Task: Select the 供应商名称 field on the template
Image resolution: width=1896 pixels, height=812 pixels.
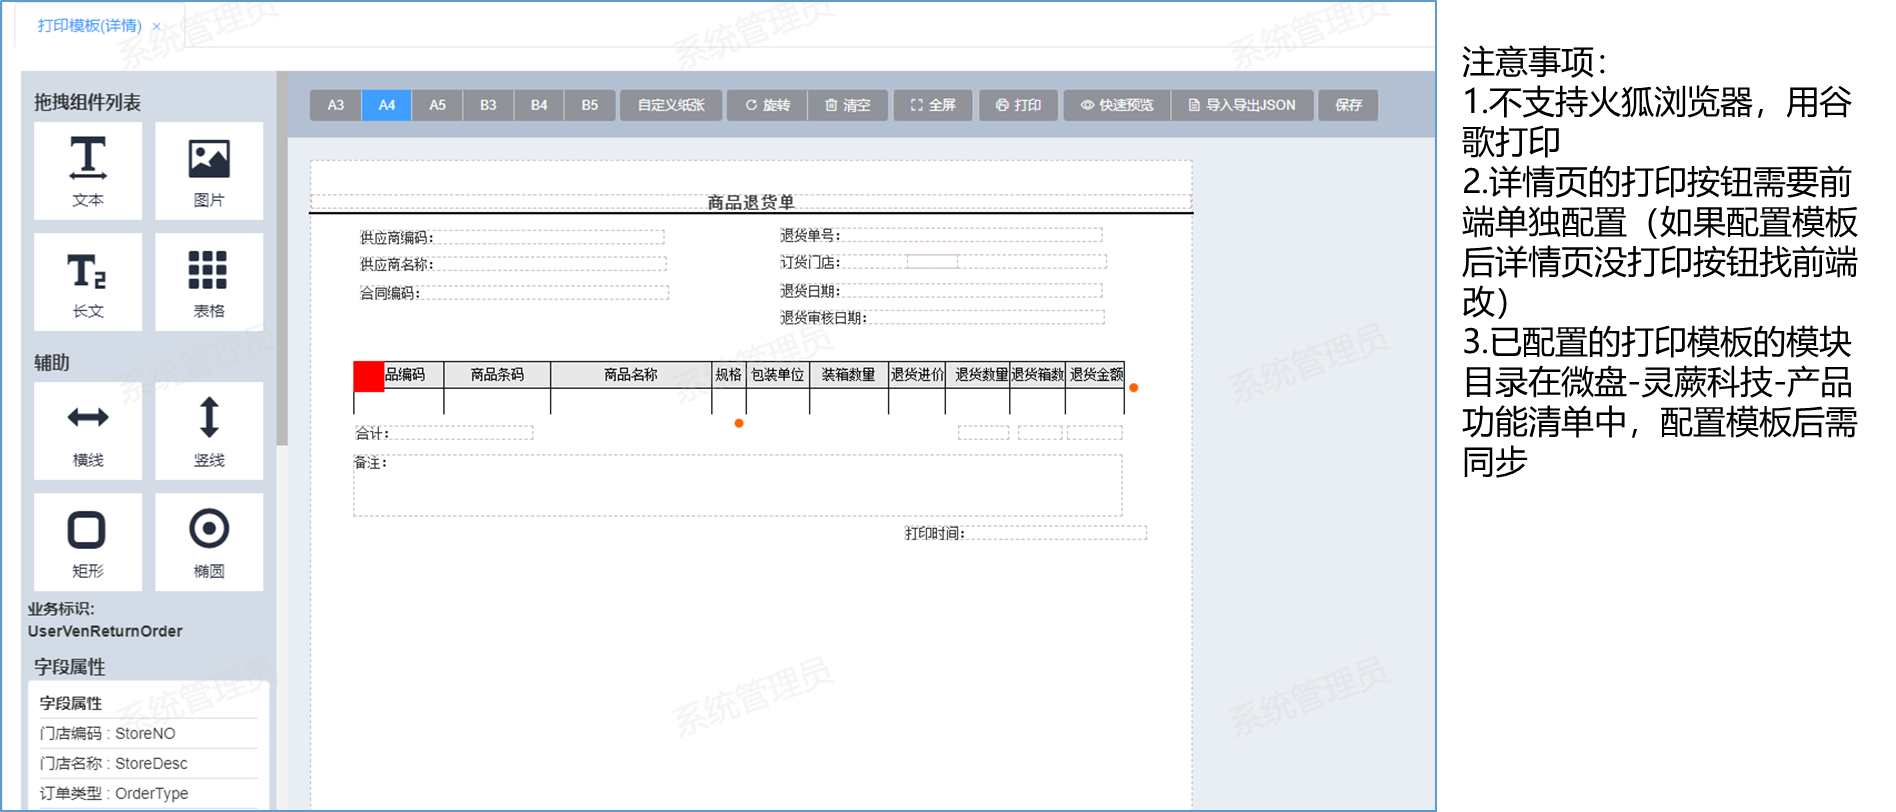Action: [513, 264]
